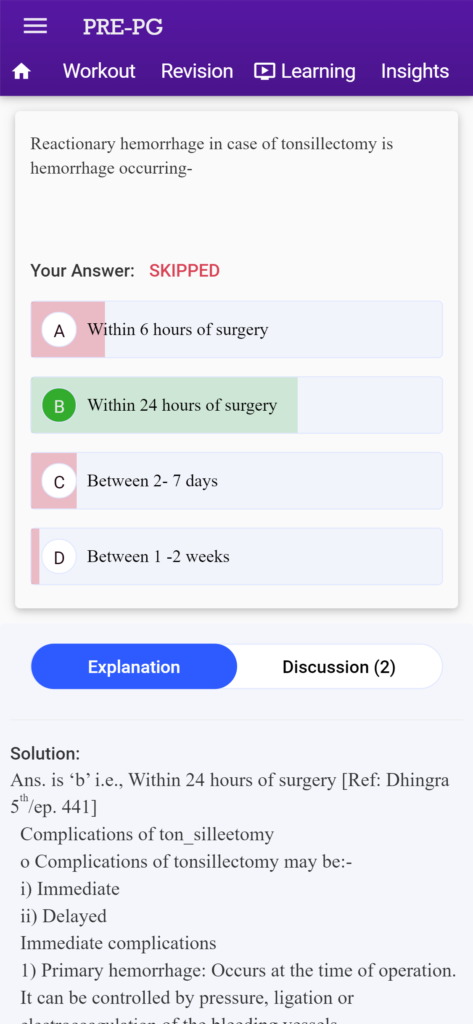473x1024 pixels.
Task: Open the Insights tab
Action: coord(415,71)
